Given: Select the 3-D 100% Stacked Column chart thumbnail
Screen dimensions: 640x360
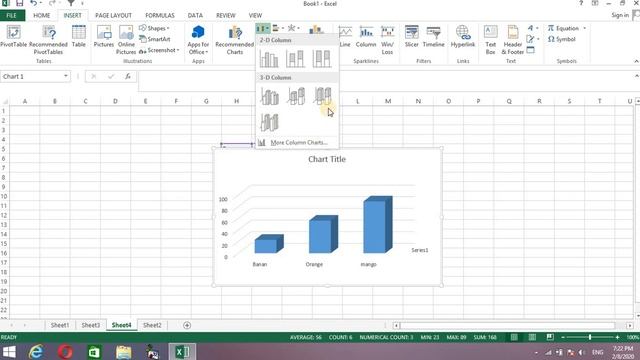Looking at the screenshot, I should [x=322, y=96].
